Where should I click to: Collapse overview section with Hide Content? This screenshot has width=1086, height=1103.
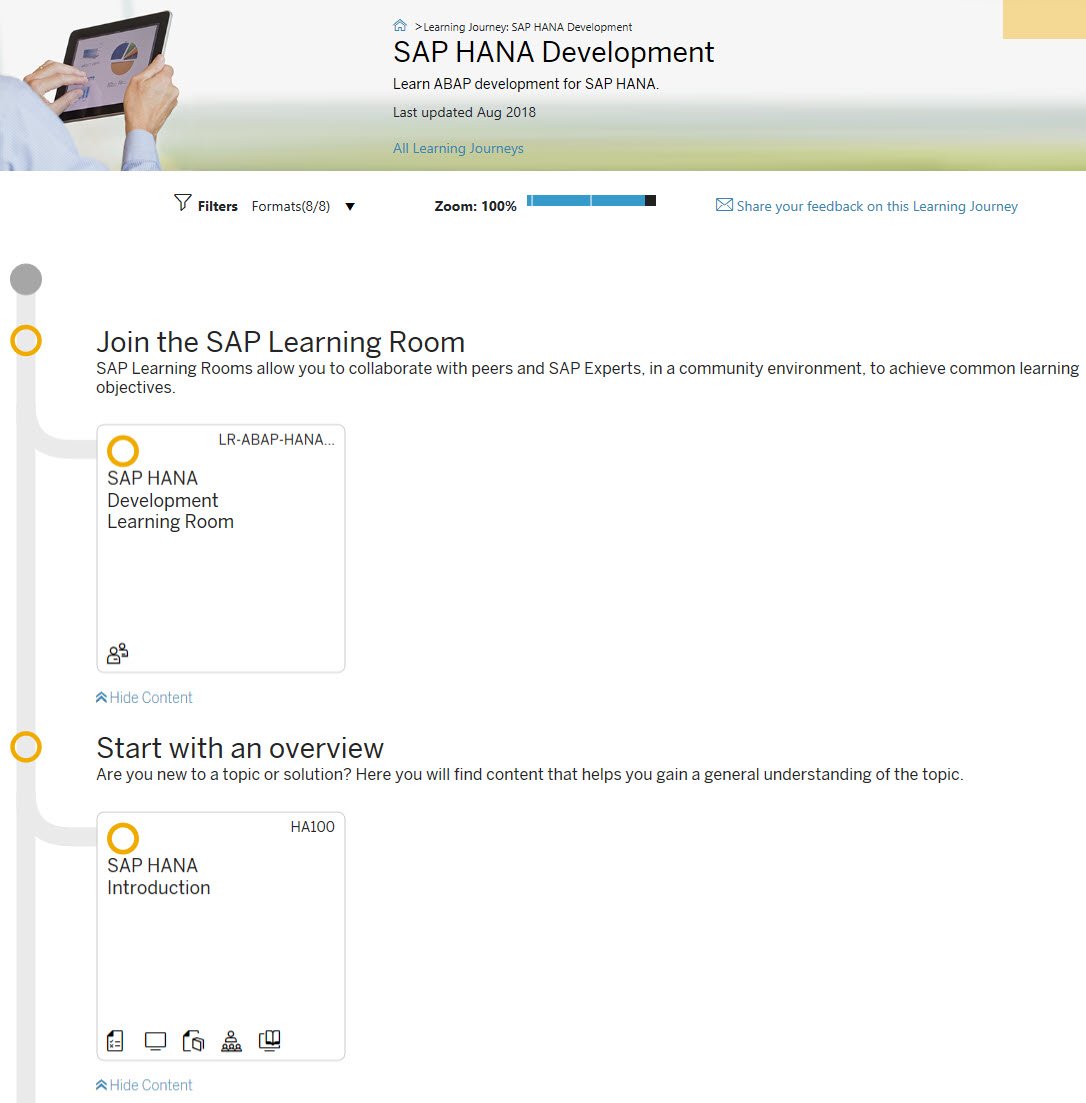[x=144, y=1085]
